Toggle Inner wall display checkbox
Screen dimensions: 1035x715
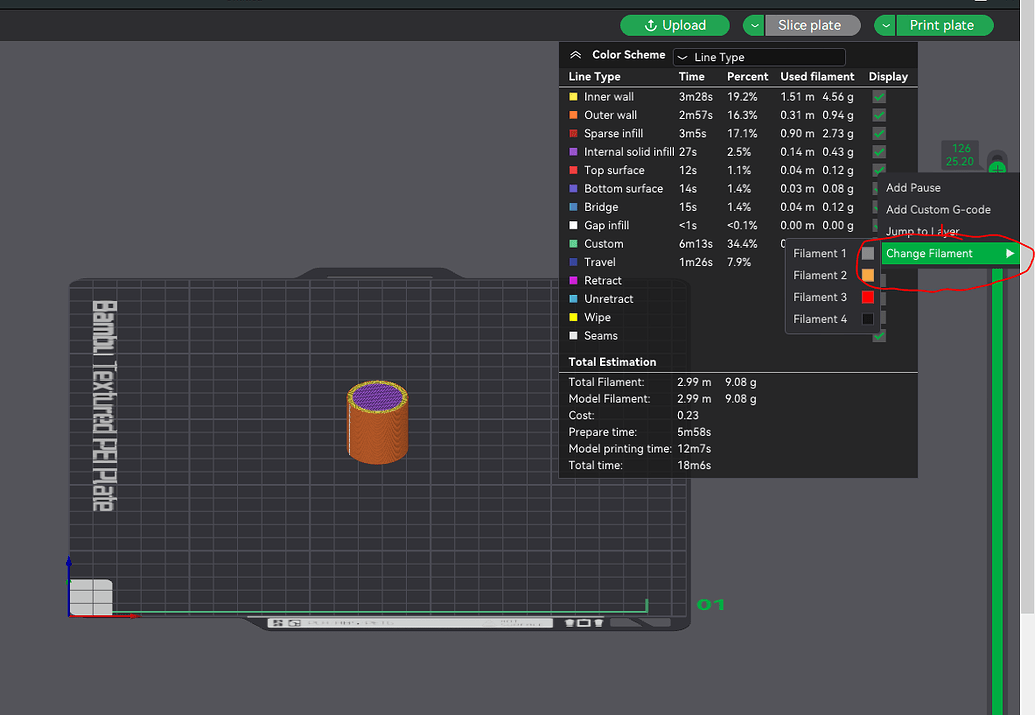click(x=879, y=97)
